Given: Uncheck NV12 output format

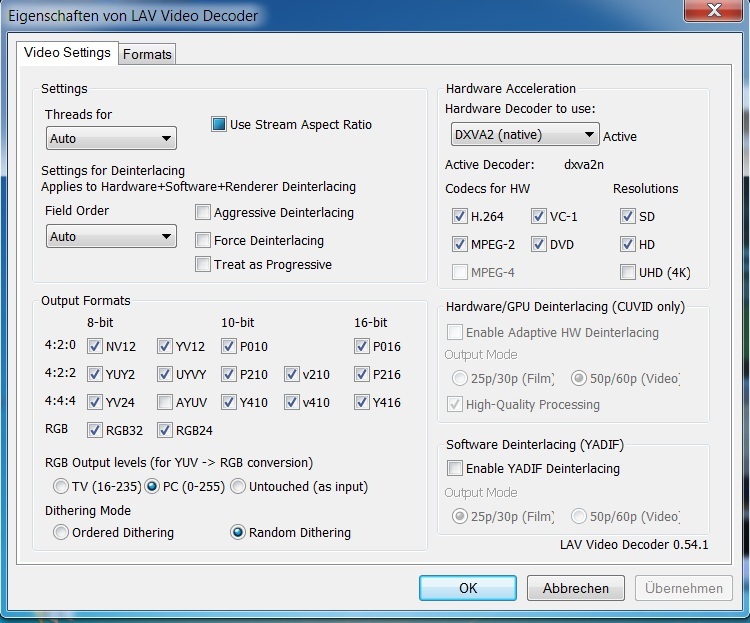Looking at the screenshot, I should point(95,346).
